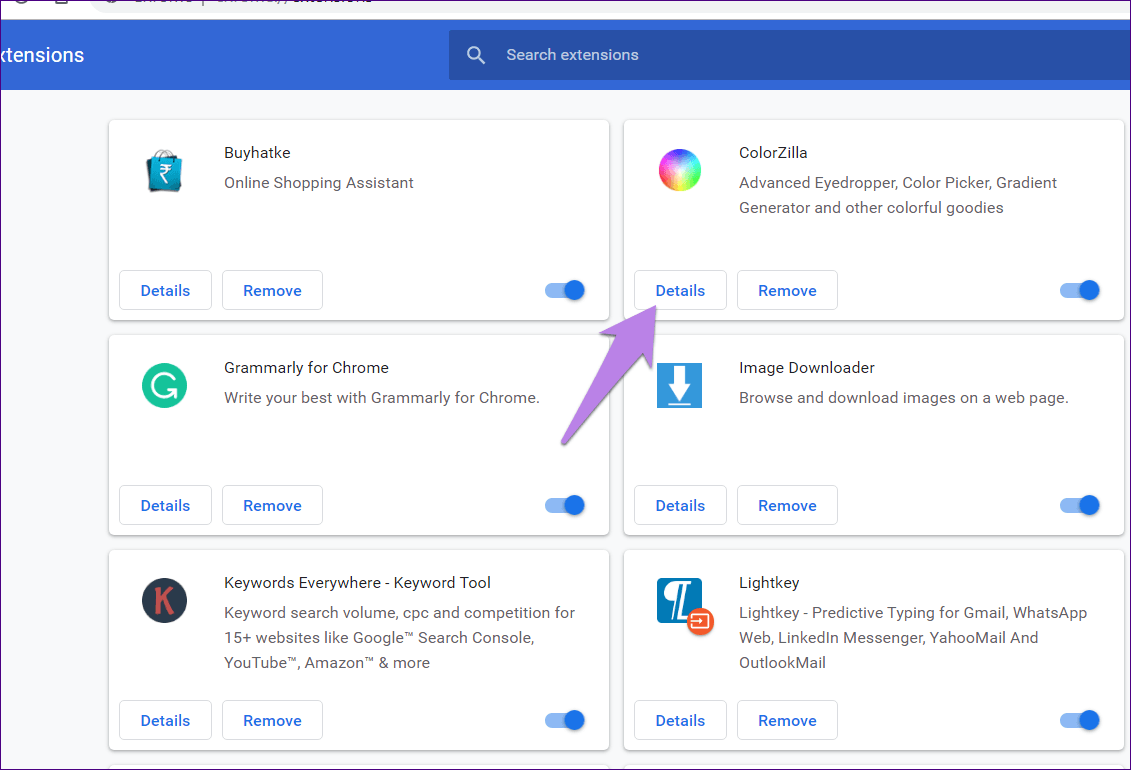Viewport: 1131px width, 770px height.
Task: View Details for Grammarly for Chrome
Action: (x=165, y=505)
